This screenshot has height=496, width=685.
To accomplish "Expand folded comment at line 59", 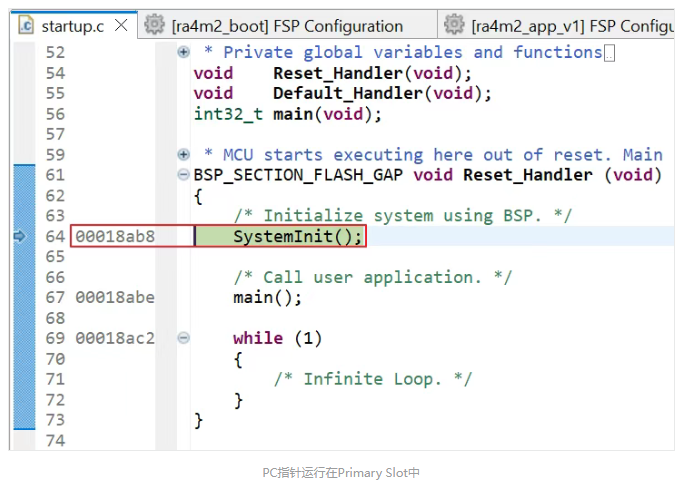I will [x=183, y=155].
